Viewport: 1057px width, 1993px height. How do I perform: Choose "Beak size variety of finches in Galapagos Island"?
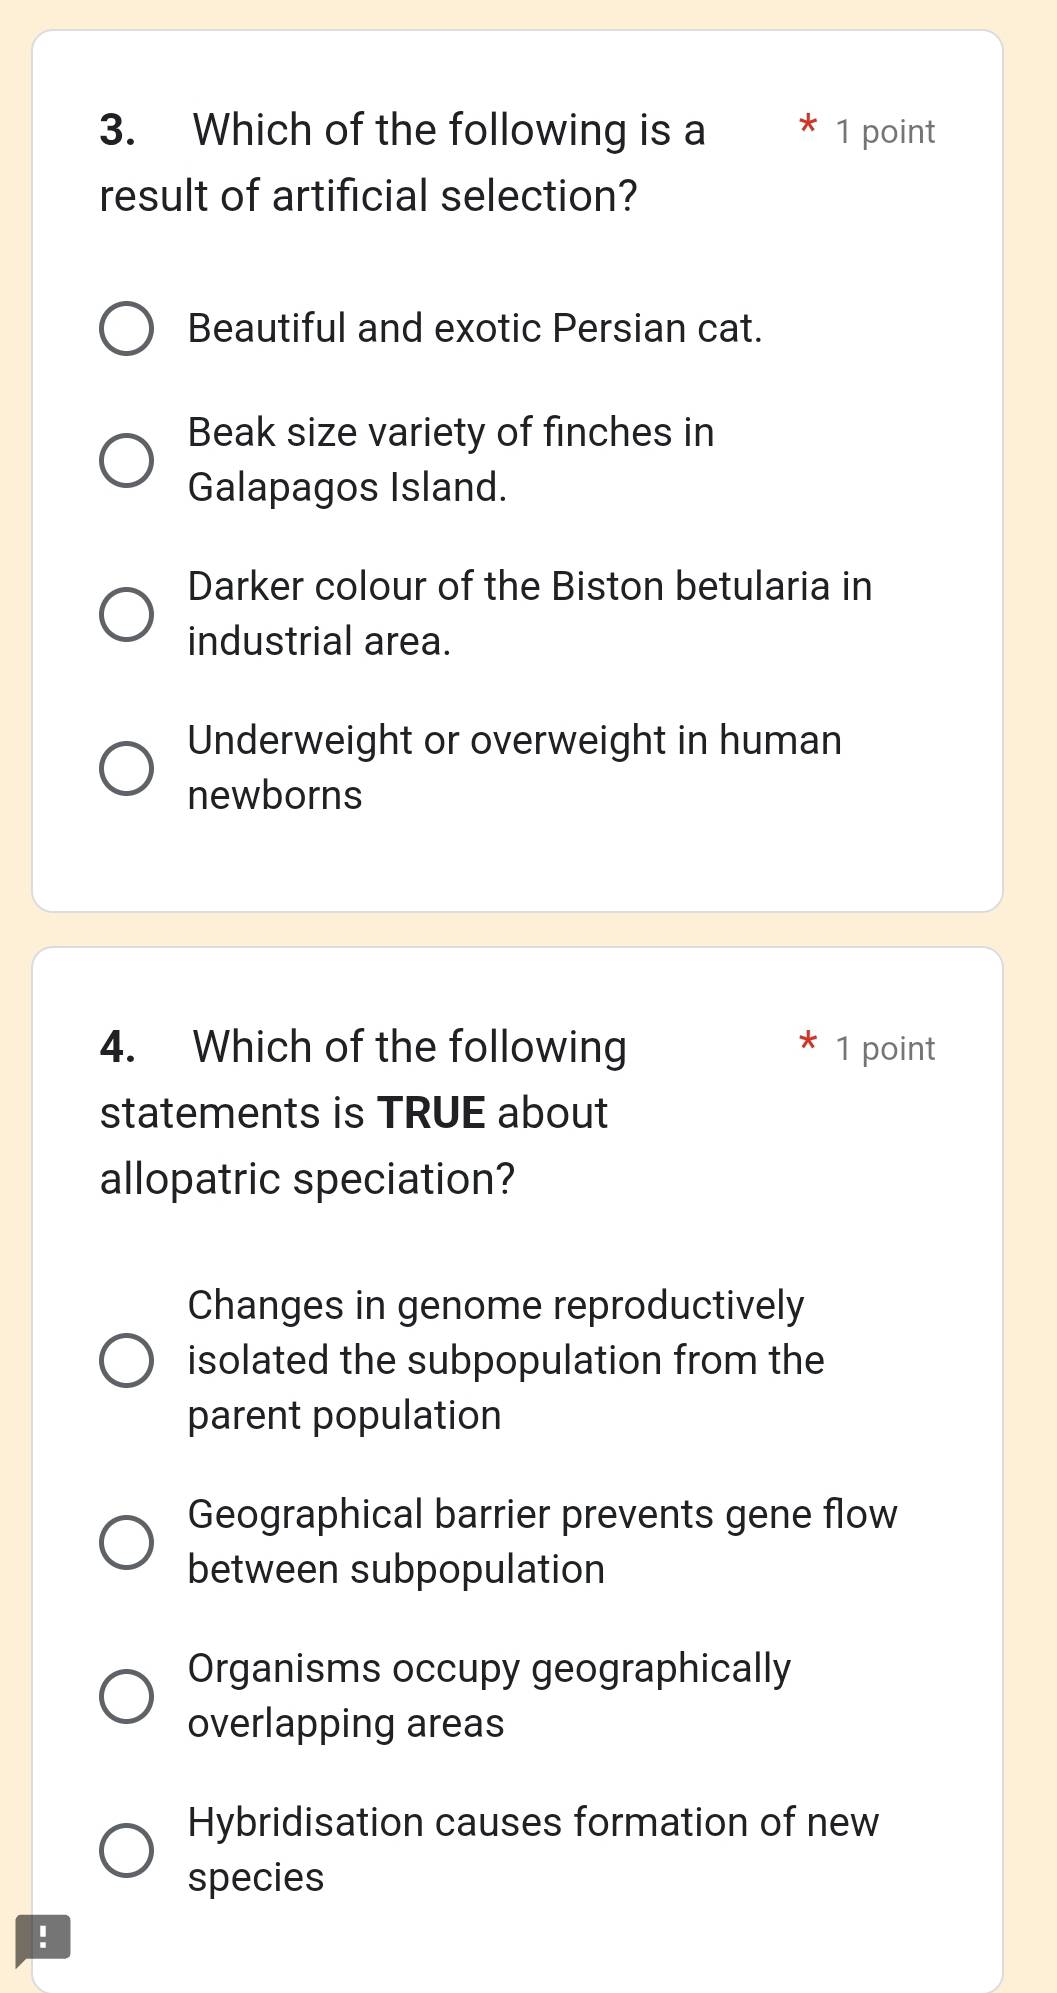click(127, 460)
